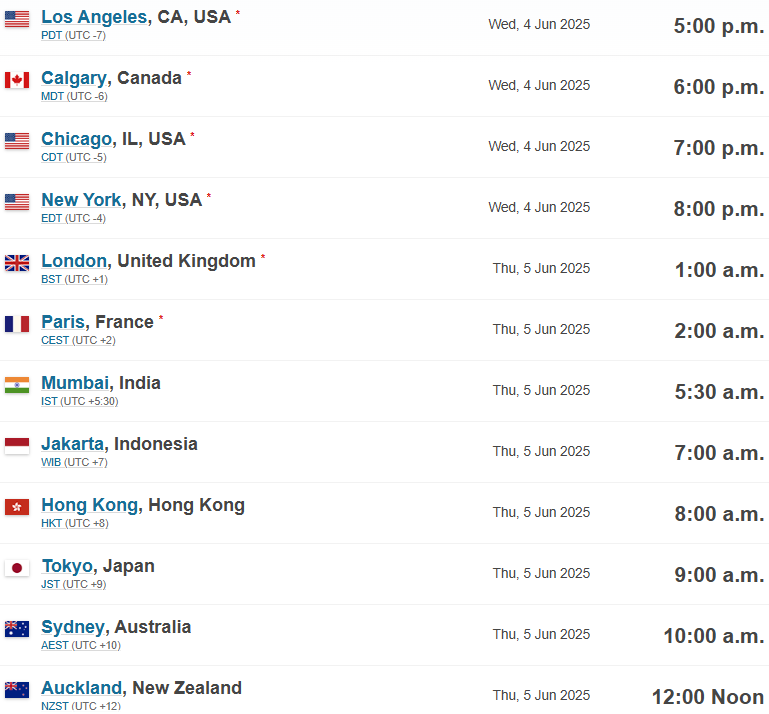
Task: Follow the Mumbai city link
Action: (75, 383)
